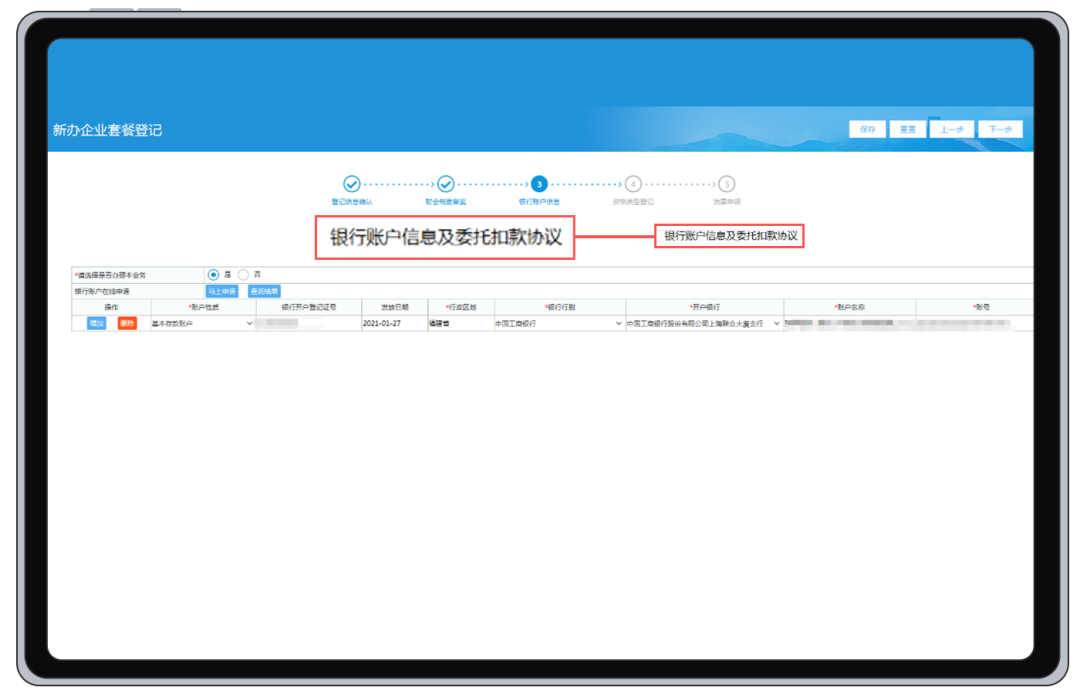
Task: Select step 5 发票申领 circle
Action: pyautogui.click(x=727, y=184)
